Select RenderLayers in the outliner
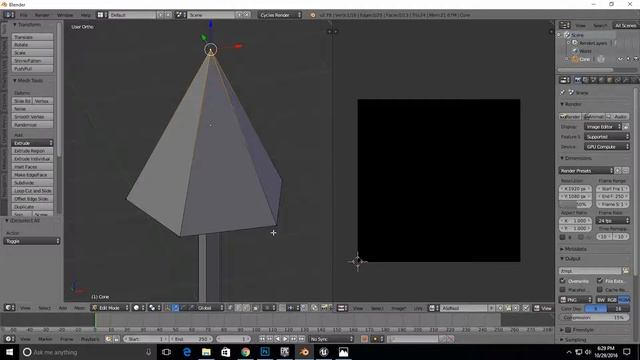This screenshot has width=640, height=360. tap(593, 43)
